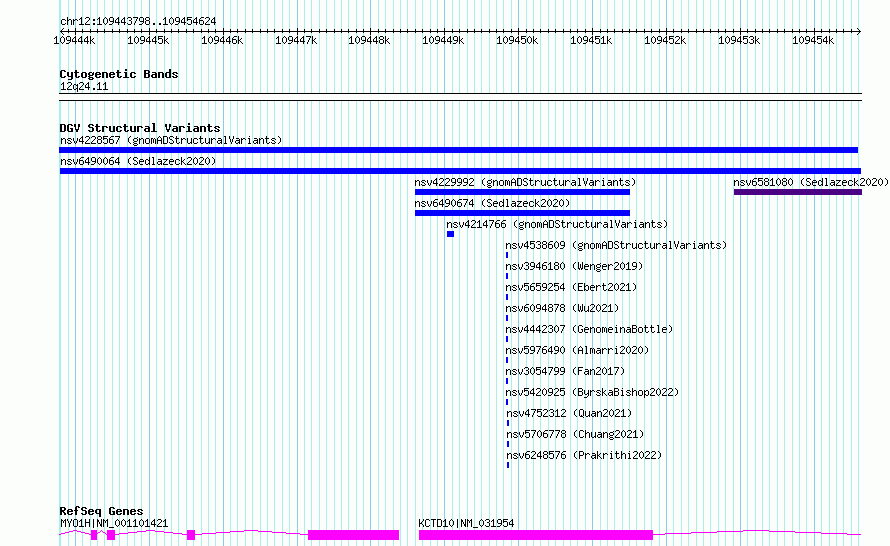Click the large magenta KCTD10 exon block

pos(536,535)
